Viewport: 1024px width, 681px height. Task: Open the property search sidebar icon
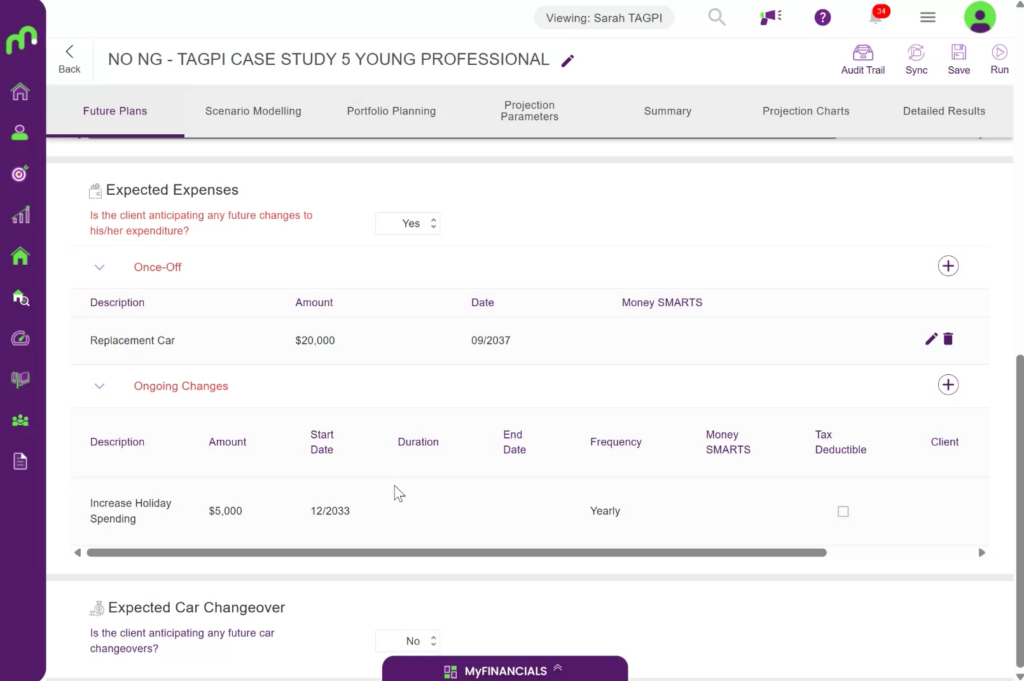tap(20, 298)
